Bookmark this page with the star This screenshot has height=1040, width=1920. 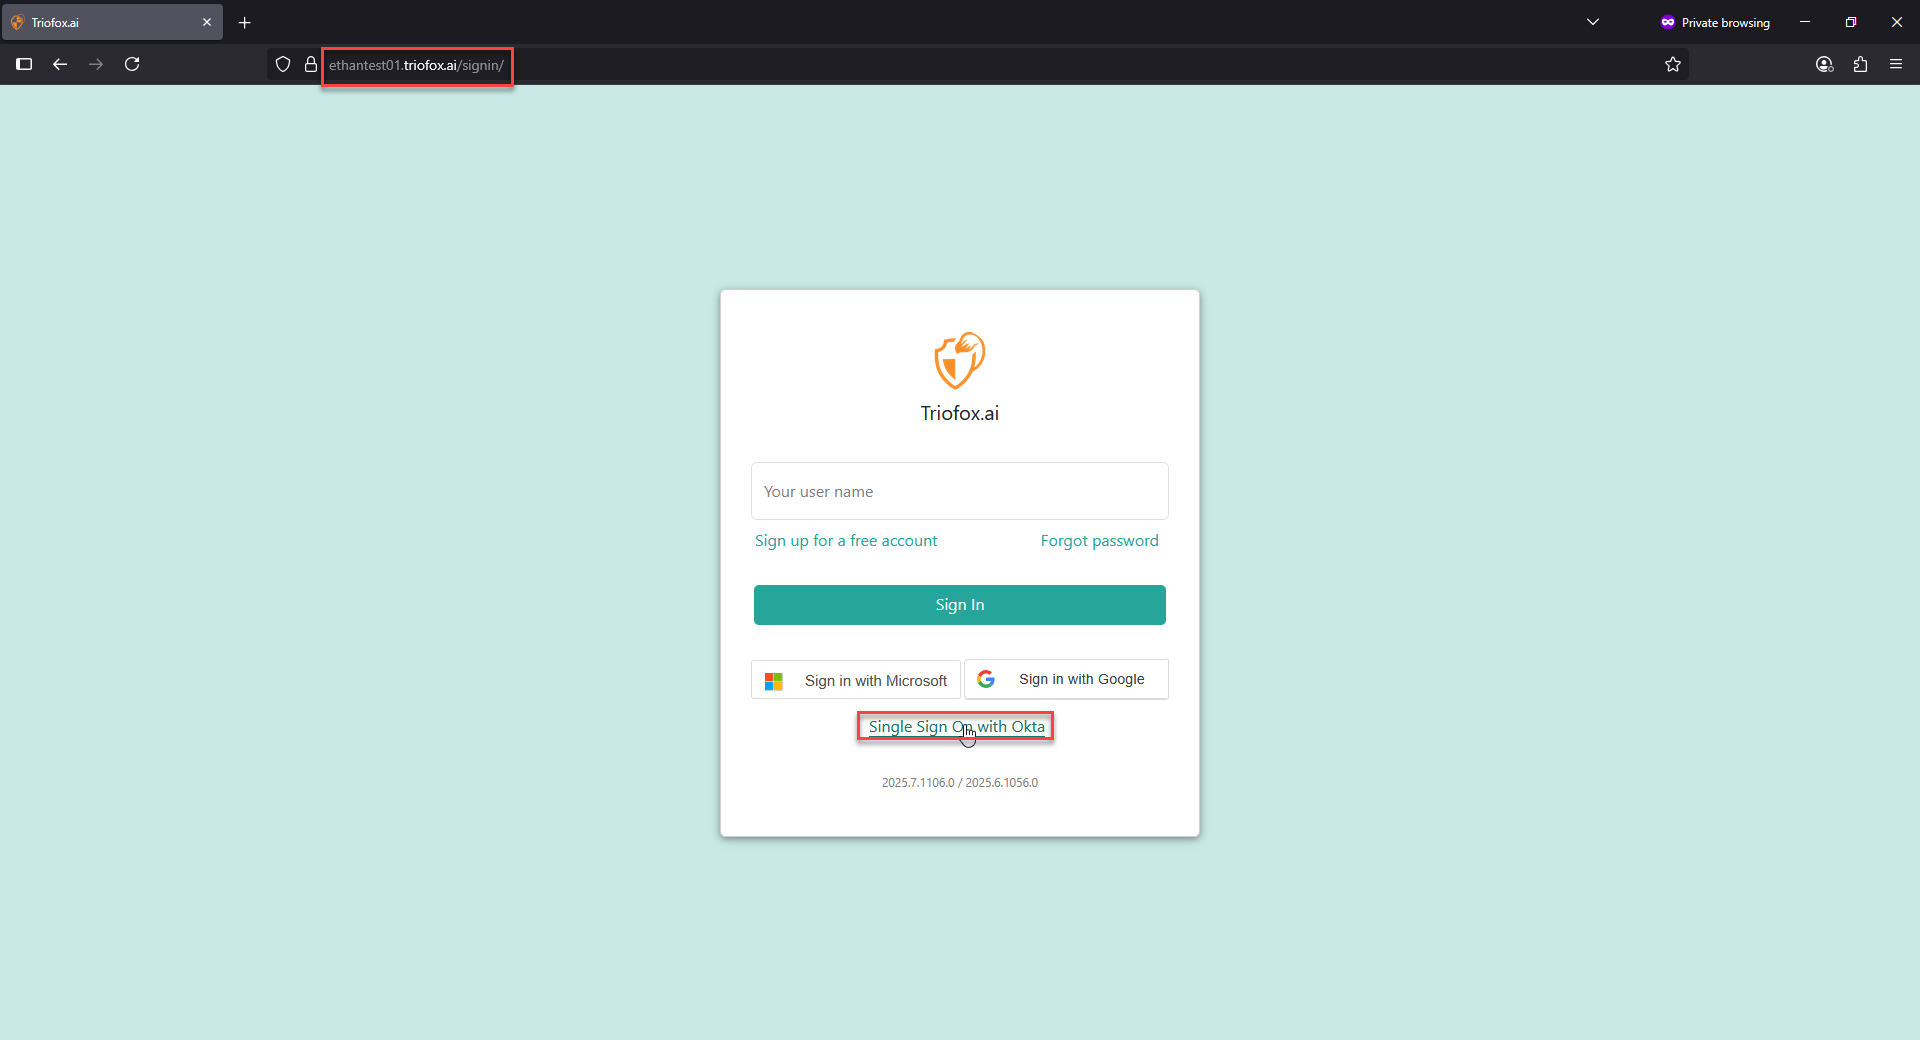point(1673,65)
